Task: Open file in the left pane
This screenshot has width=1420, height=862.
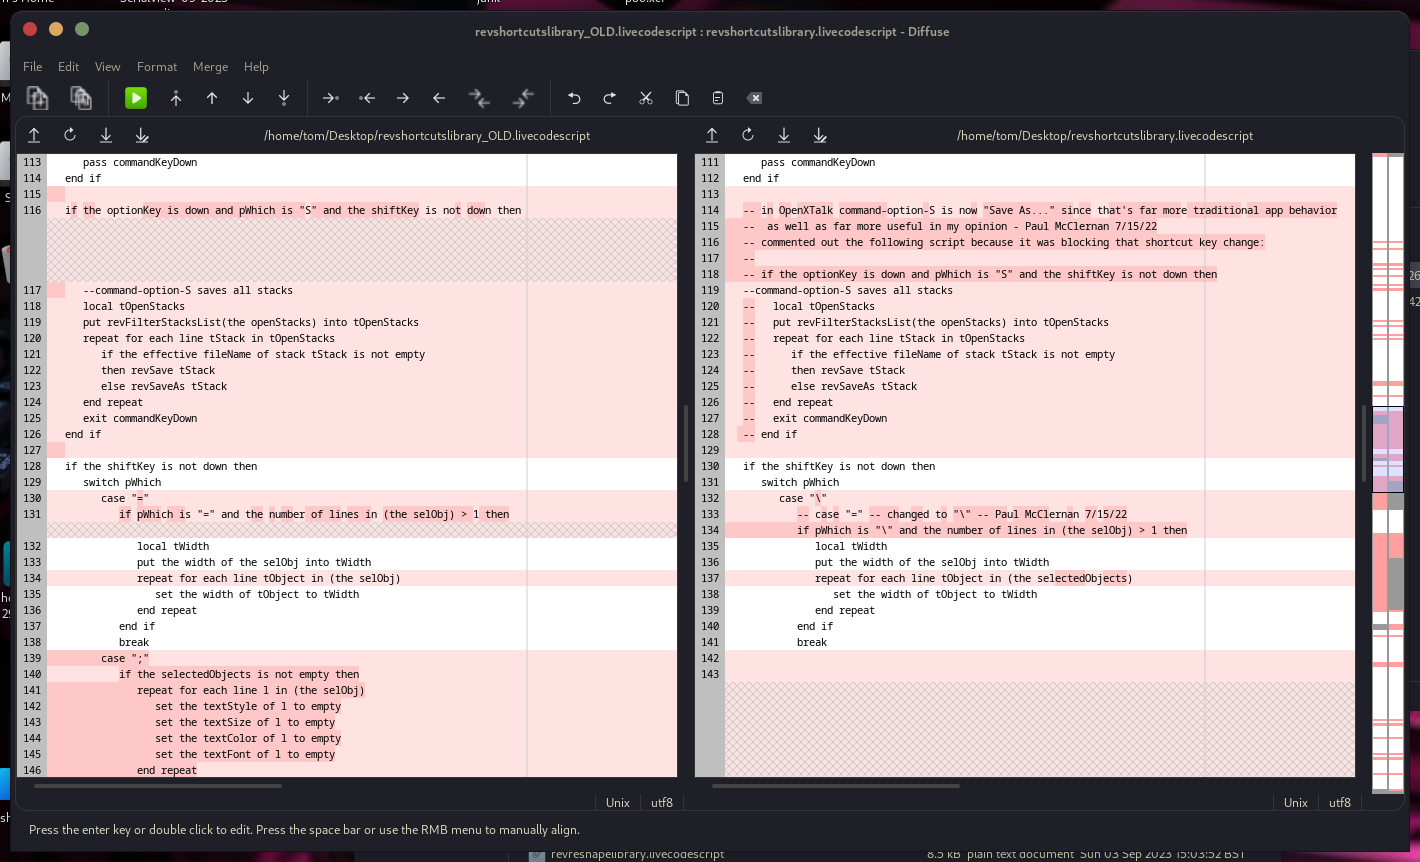Action: click(34, 135)
